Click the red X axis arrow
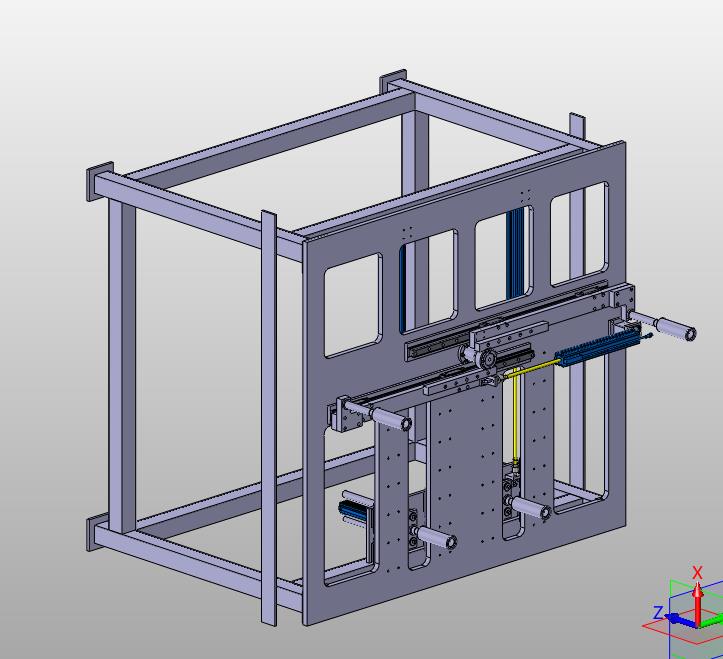This screenshot has width=723, height=659. pos(698,603)
